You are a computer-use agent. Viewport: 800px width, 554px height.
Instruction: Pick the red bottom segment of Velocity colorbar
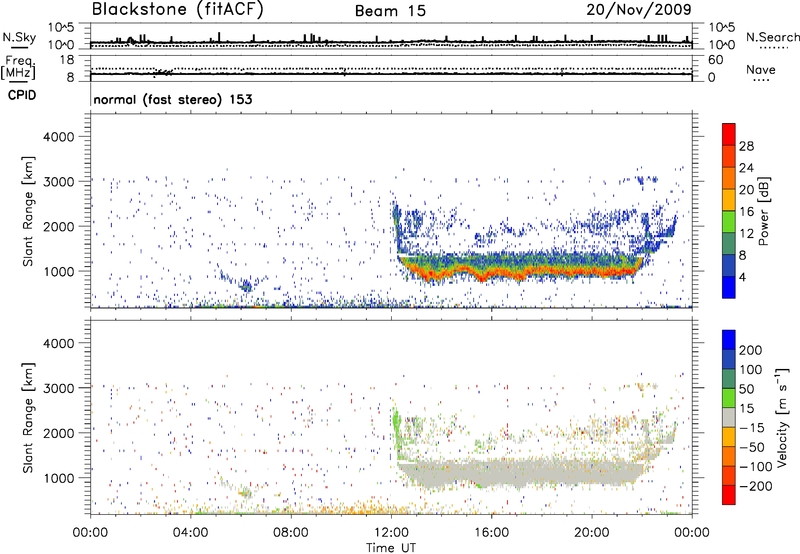[x=729, y=495]
